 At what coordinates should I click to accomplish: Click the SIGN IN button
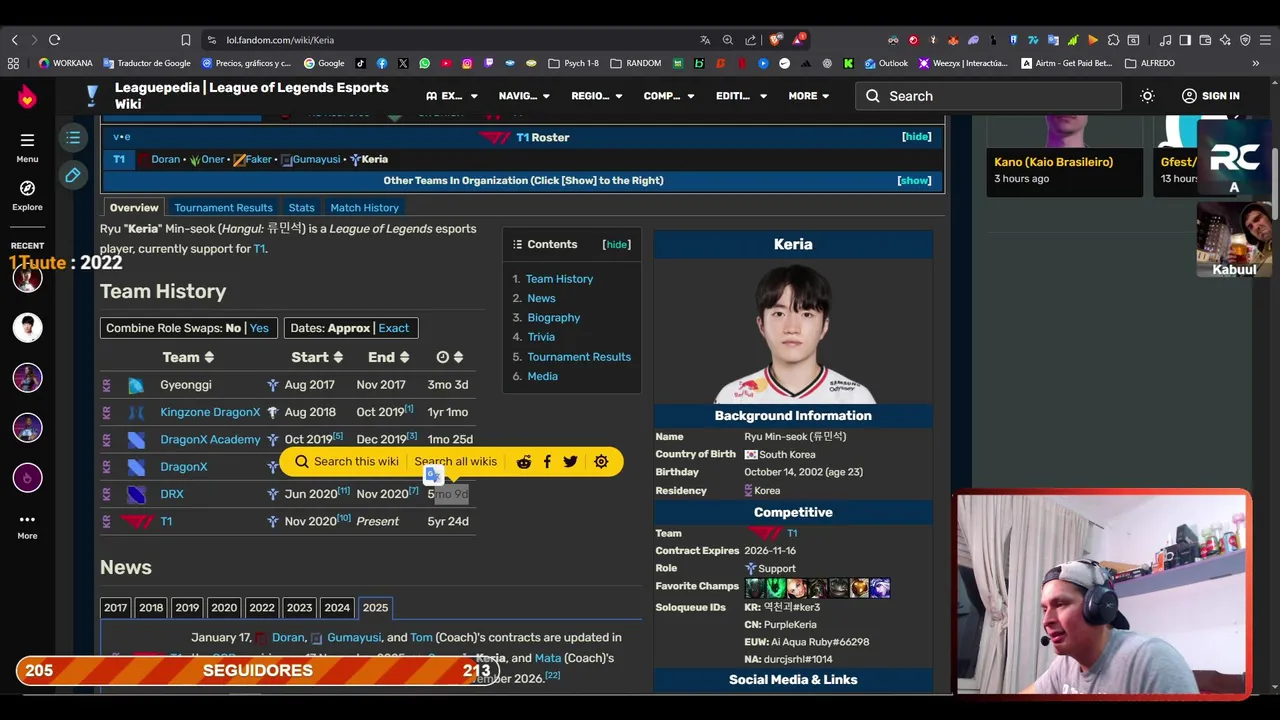[x=1210, y=96]
